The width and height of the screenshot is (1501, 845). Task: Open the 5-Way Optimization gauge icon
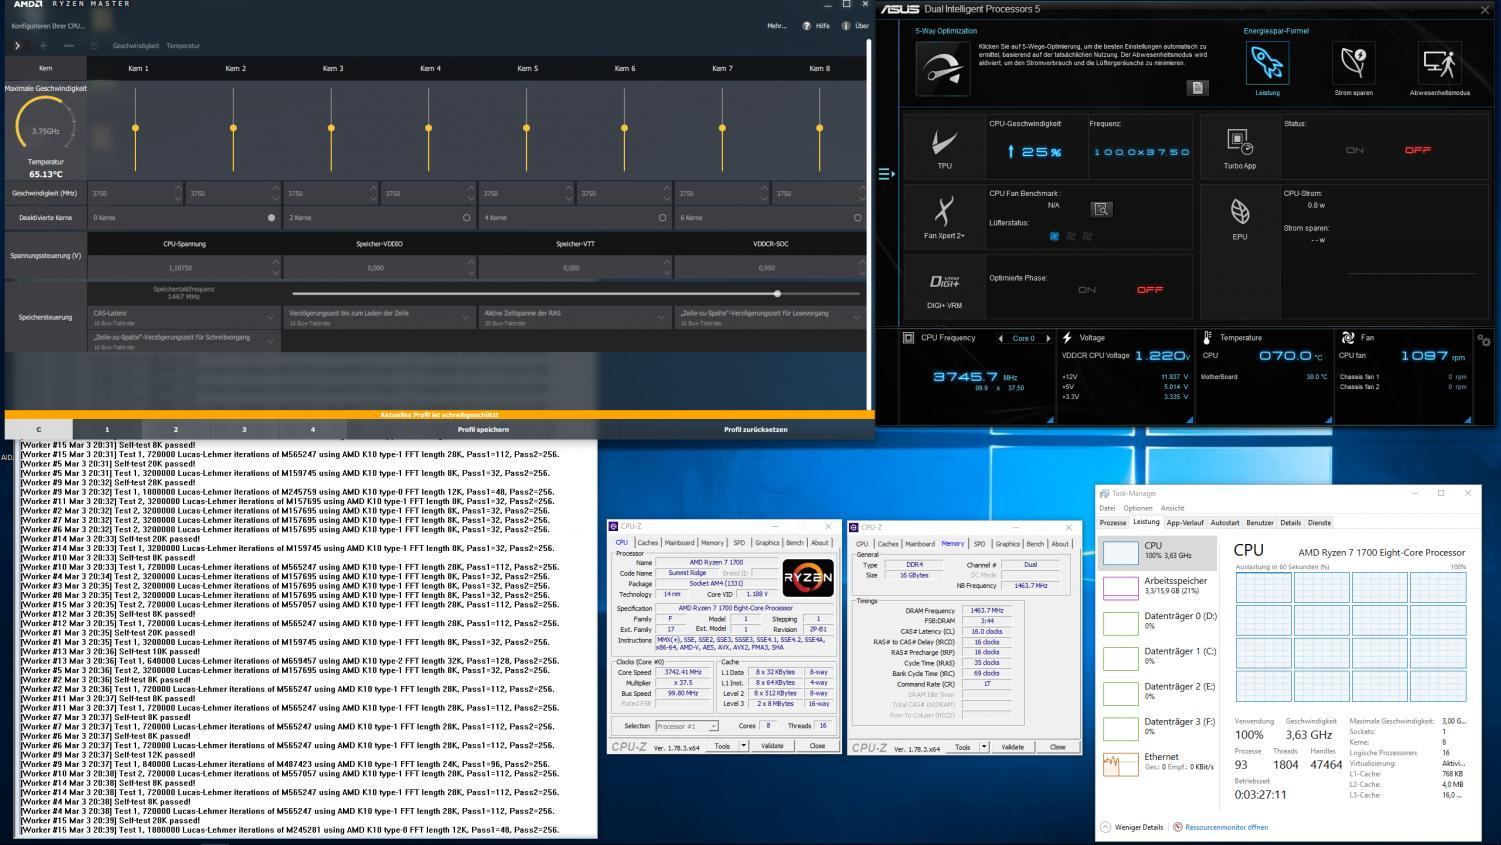coord(942,68)
